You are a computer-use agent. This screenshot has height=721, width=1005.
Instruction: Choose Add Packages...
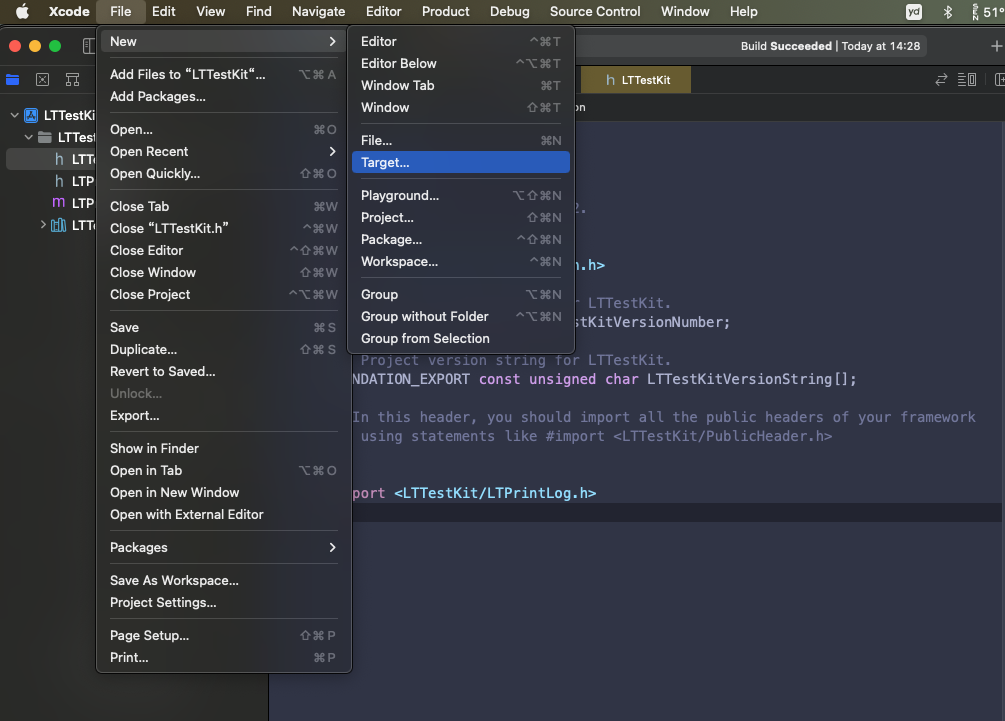tap(223, 96)
